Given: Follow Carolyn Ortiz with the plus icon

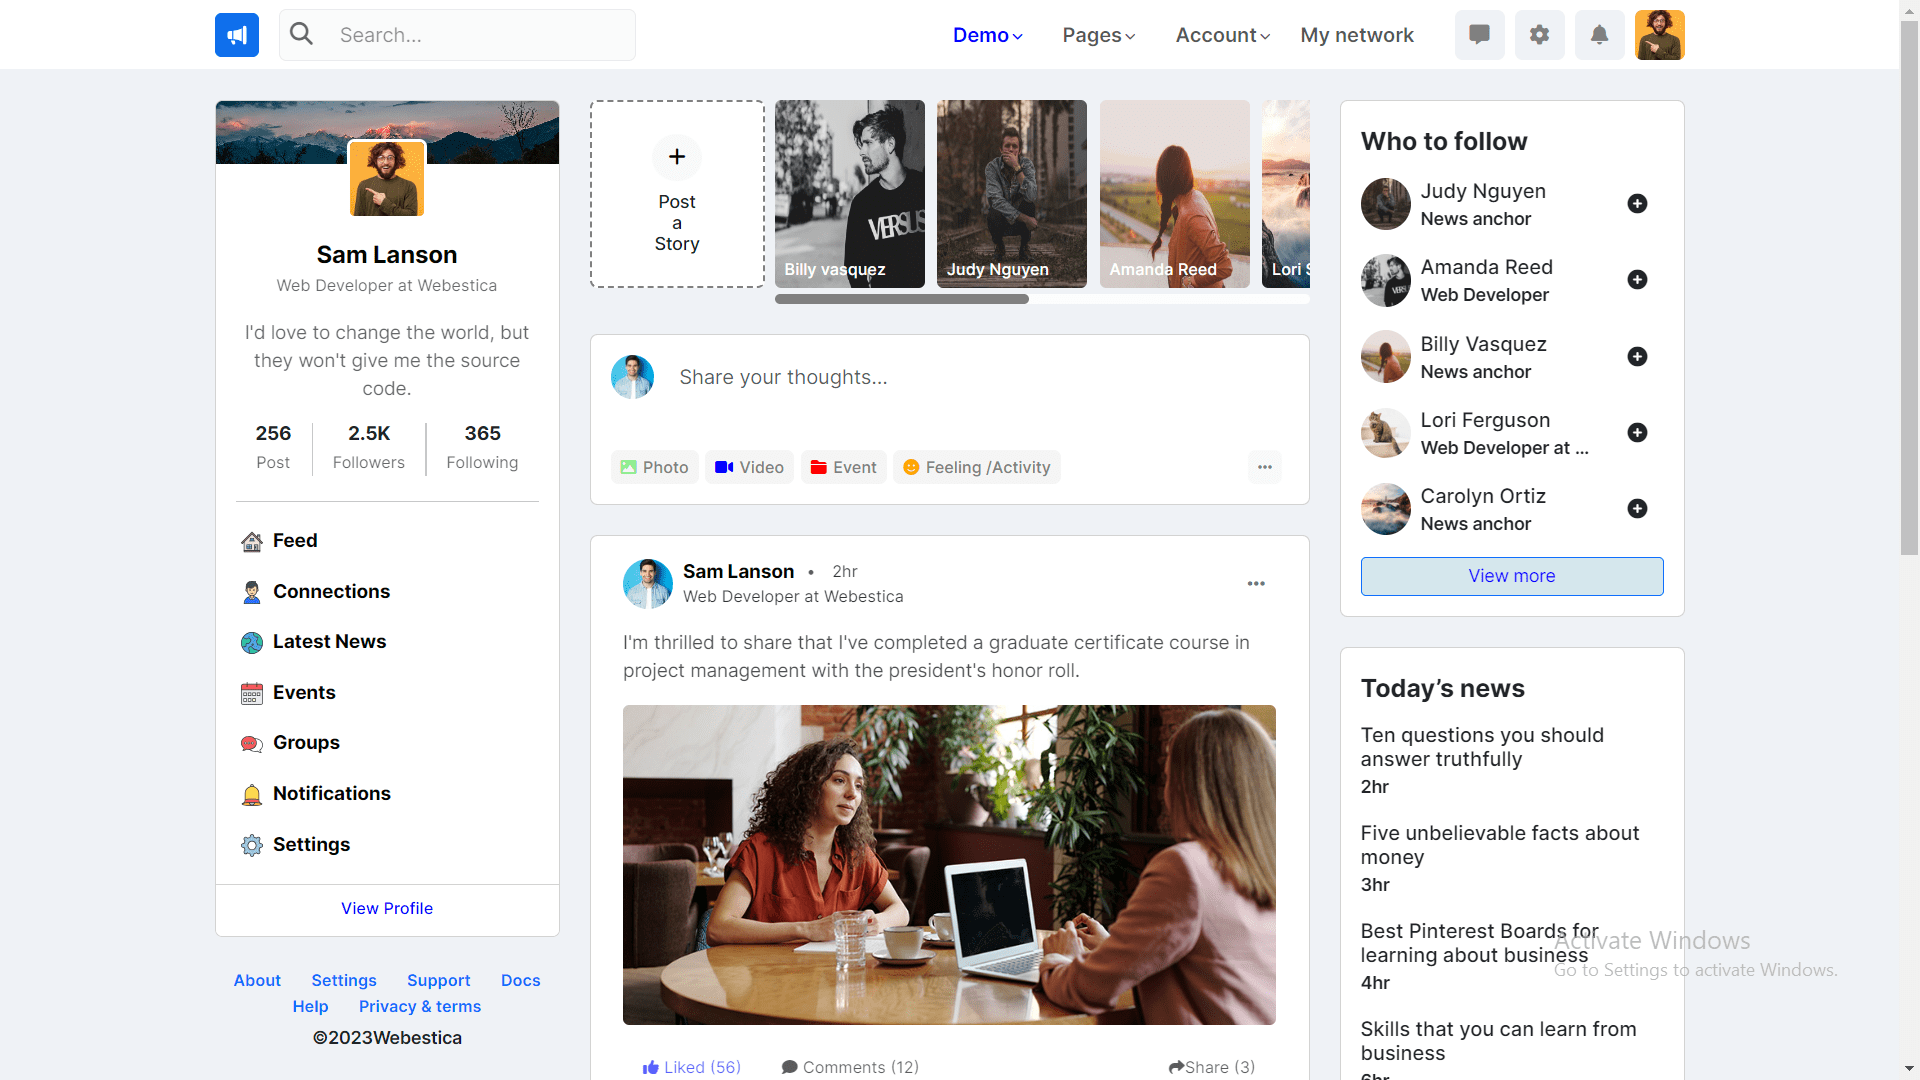Looking at the screenshot, I should click(x=1637, y=509).
